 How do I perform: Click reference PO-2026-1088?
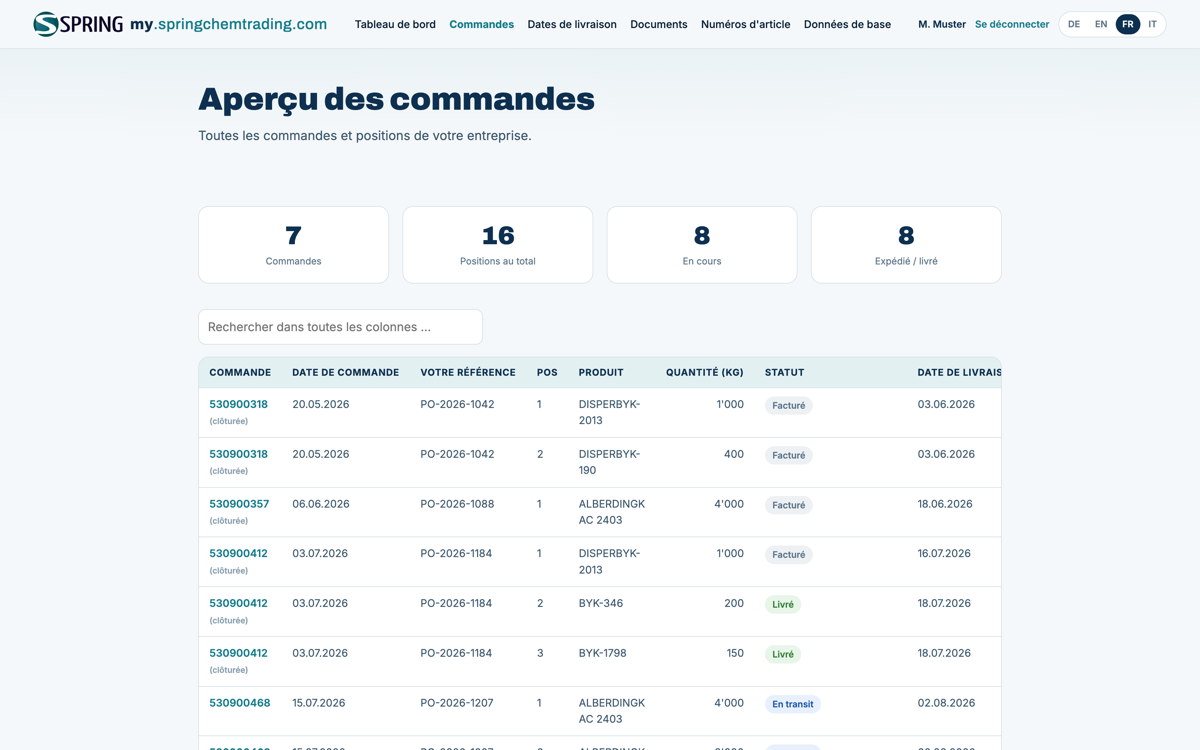point(457,504)
